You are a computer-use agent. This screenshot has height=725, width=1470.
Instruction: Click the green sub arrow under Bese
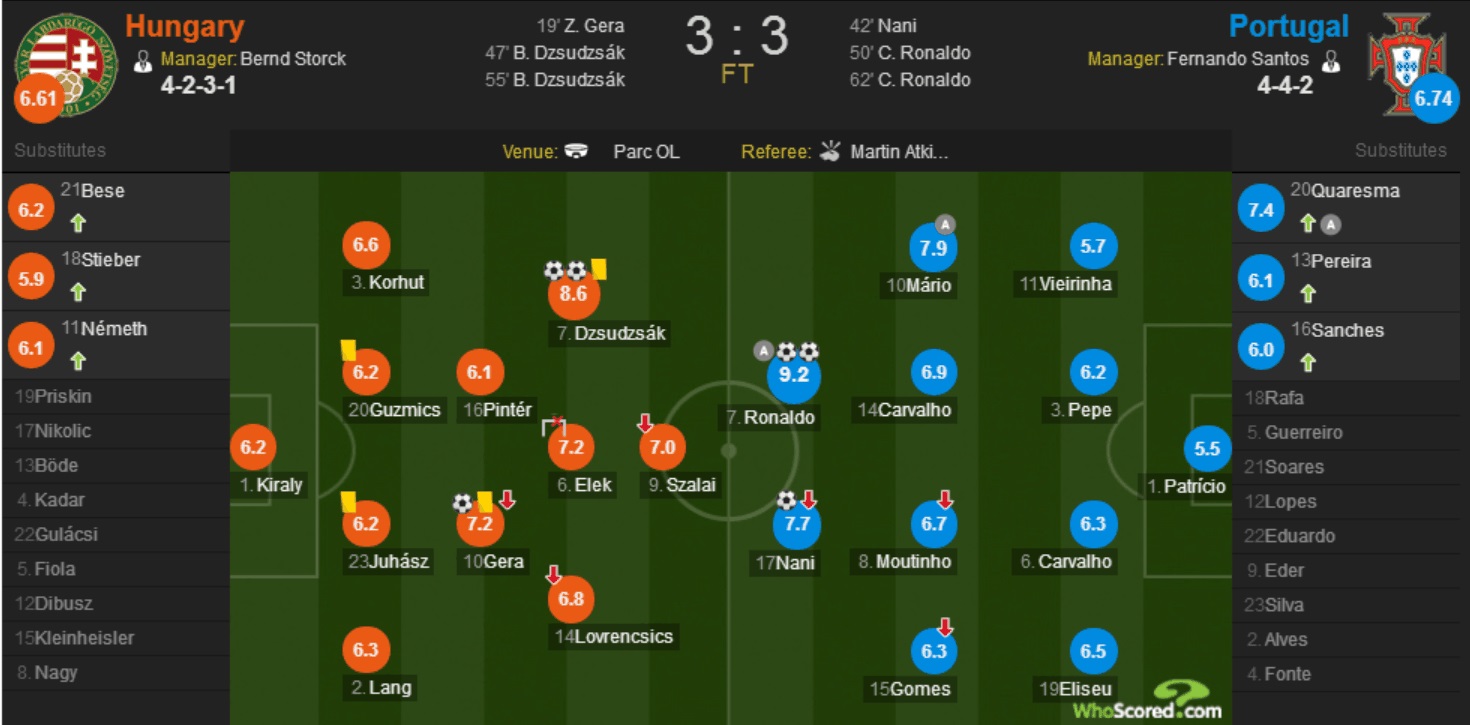78,222
